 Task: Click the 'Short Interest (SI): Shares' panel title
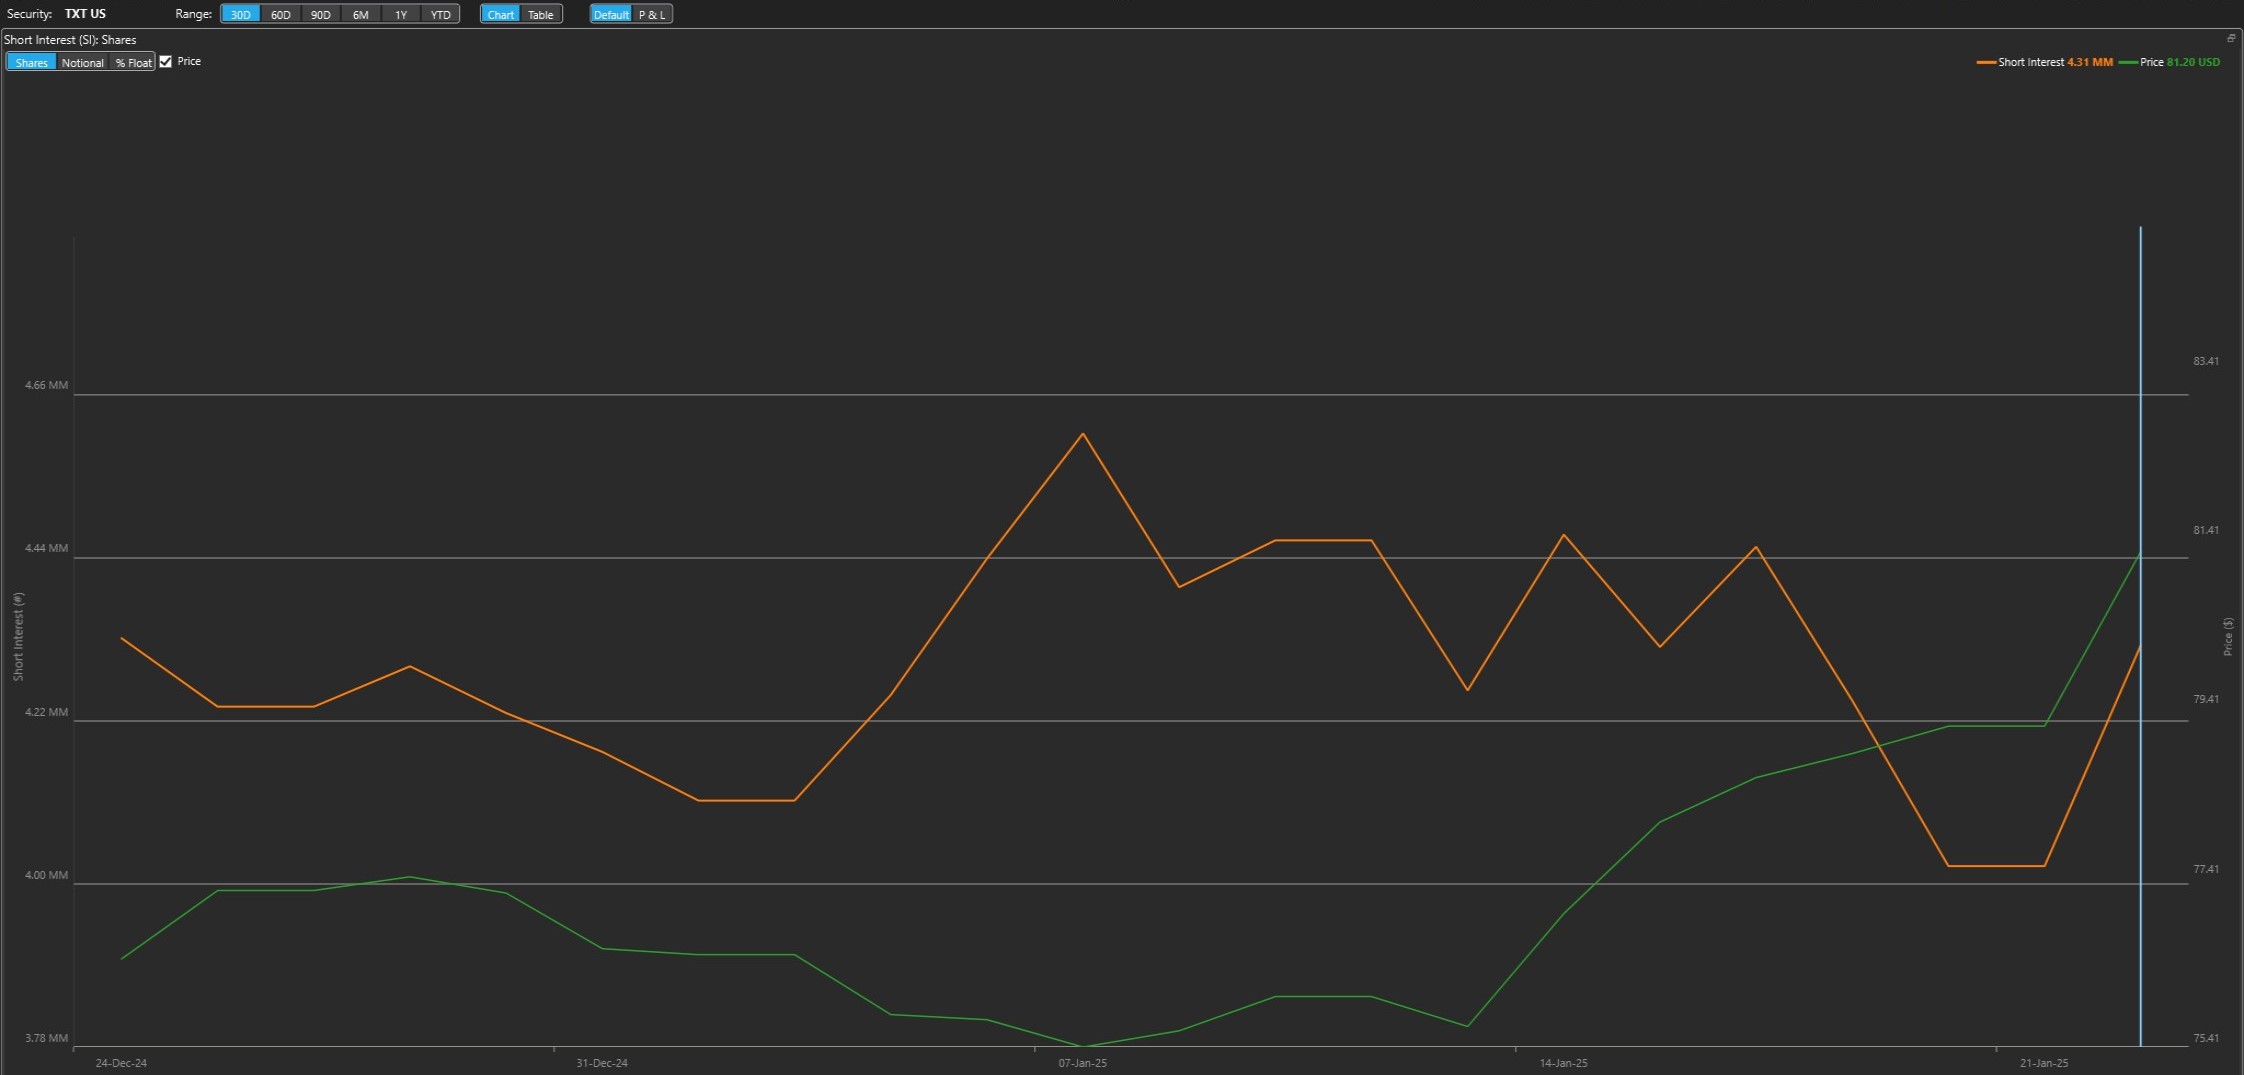click(x=70, y=40)
